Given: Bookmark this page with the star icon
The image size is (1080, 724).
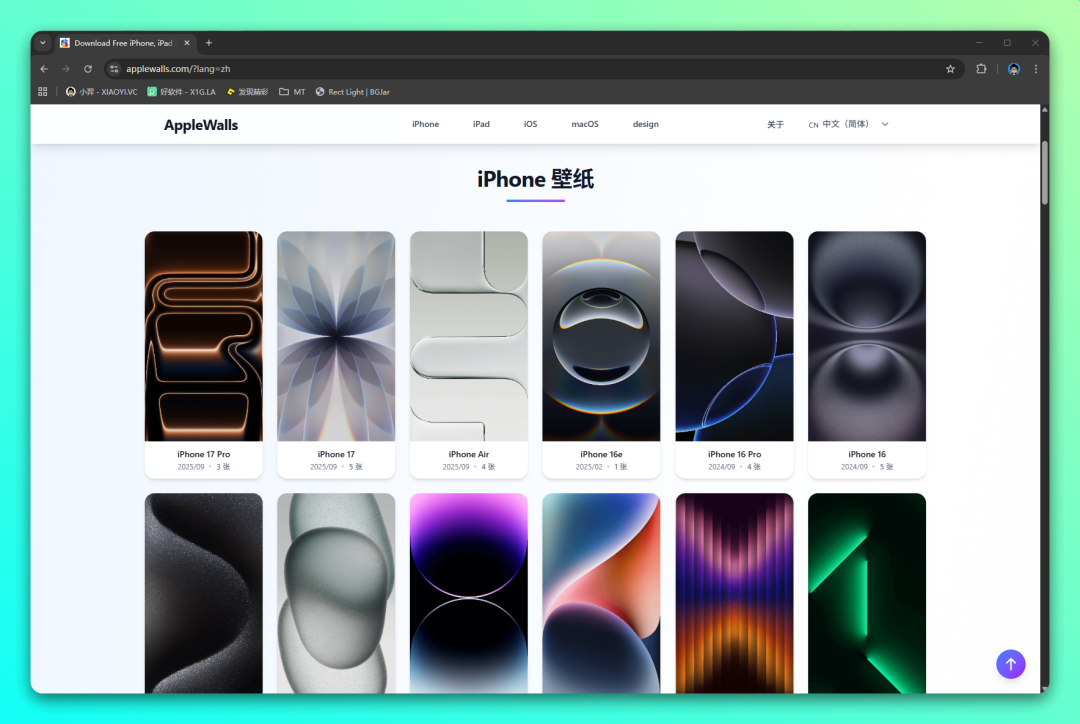Looking at the screenshot, I should coord(950,69).
